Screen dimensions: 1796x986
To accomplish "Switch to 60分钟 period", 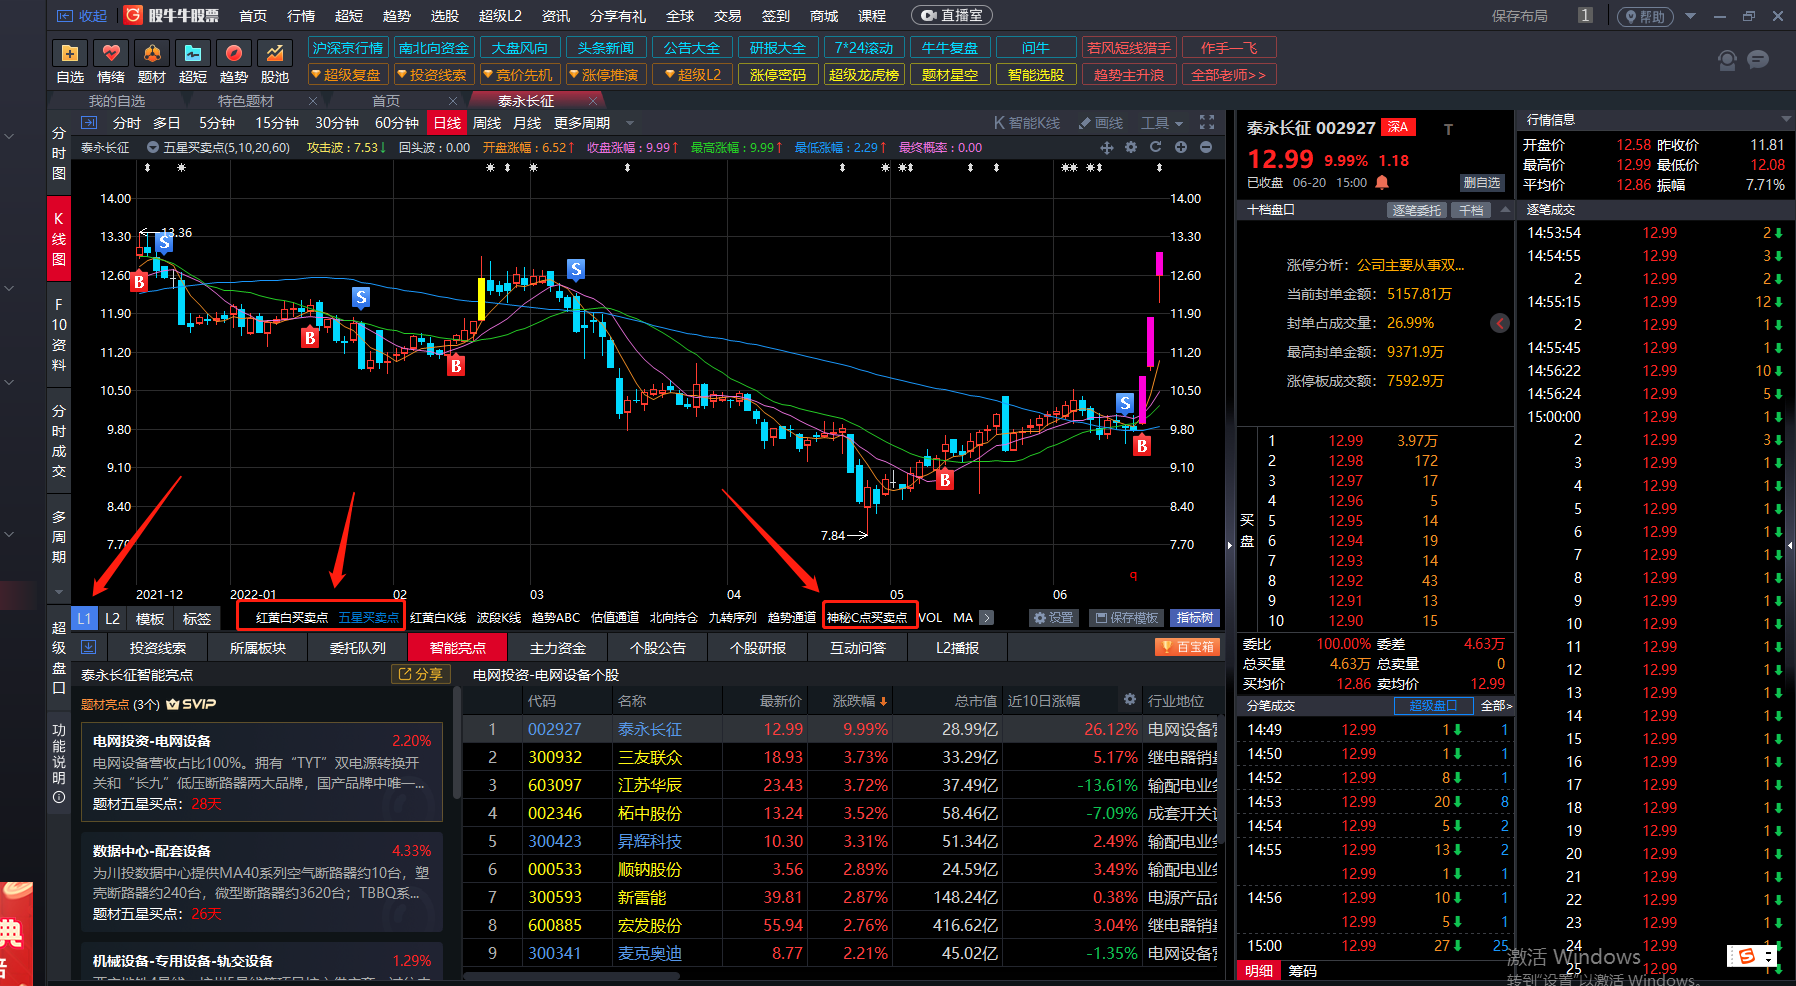I will [x=397, y=123].
